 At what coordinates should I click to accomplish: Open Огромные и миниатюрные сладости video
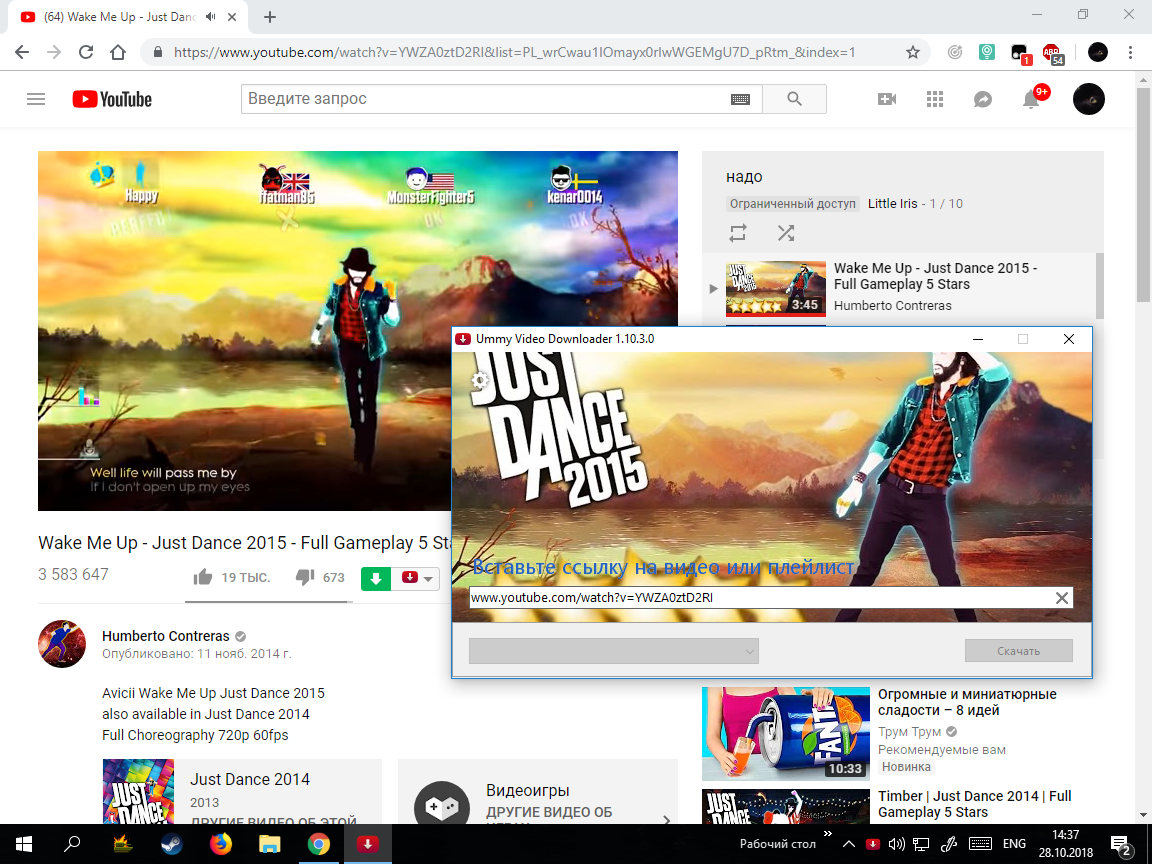967,702
